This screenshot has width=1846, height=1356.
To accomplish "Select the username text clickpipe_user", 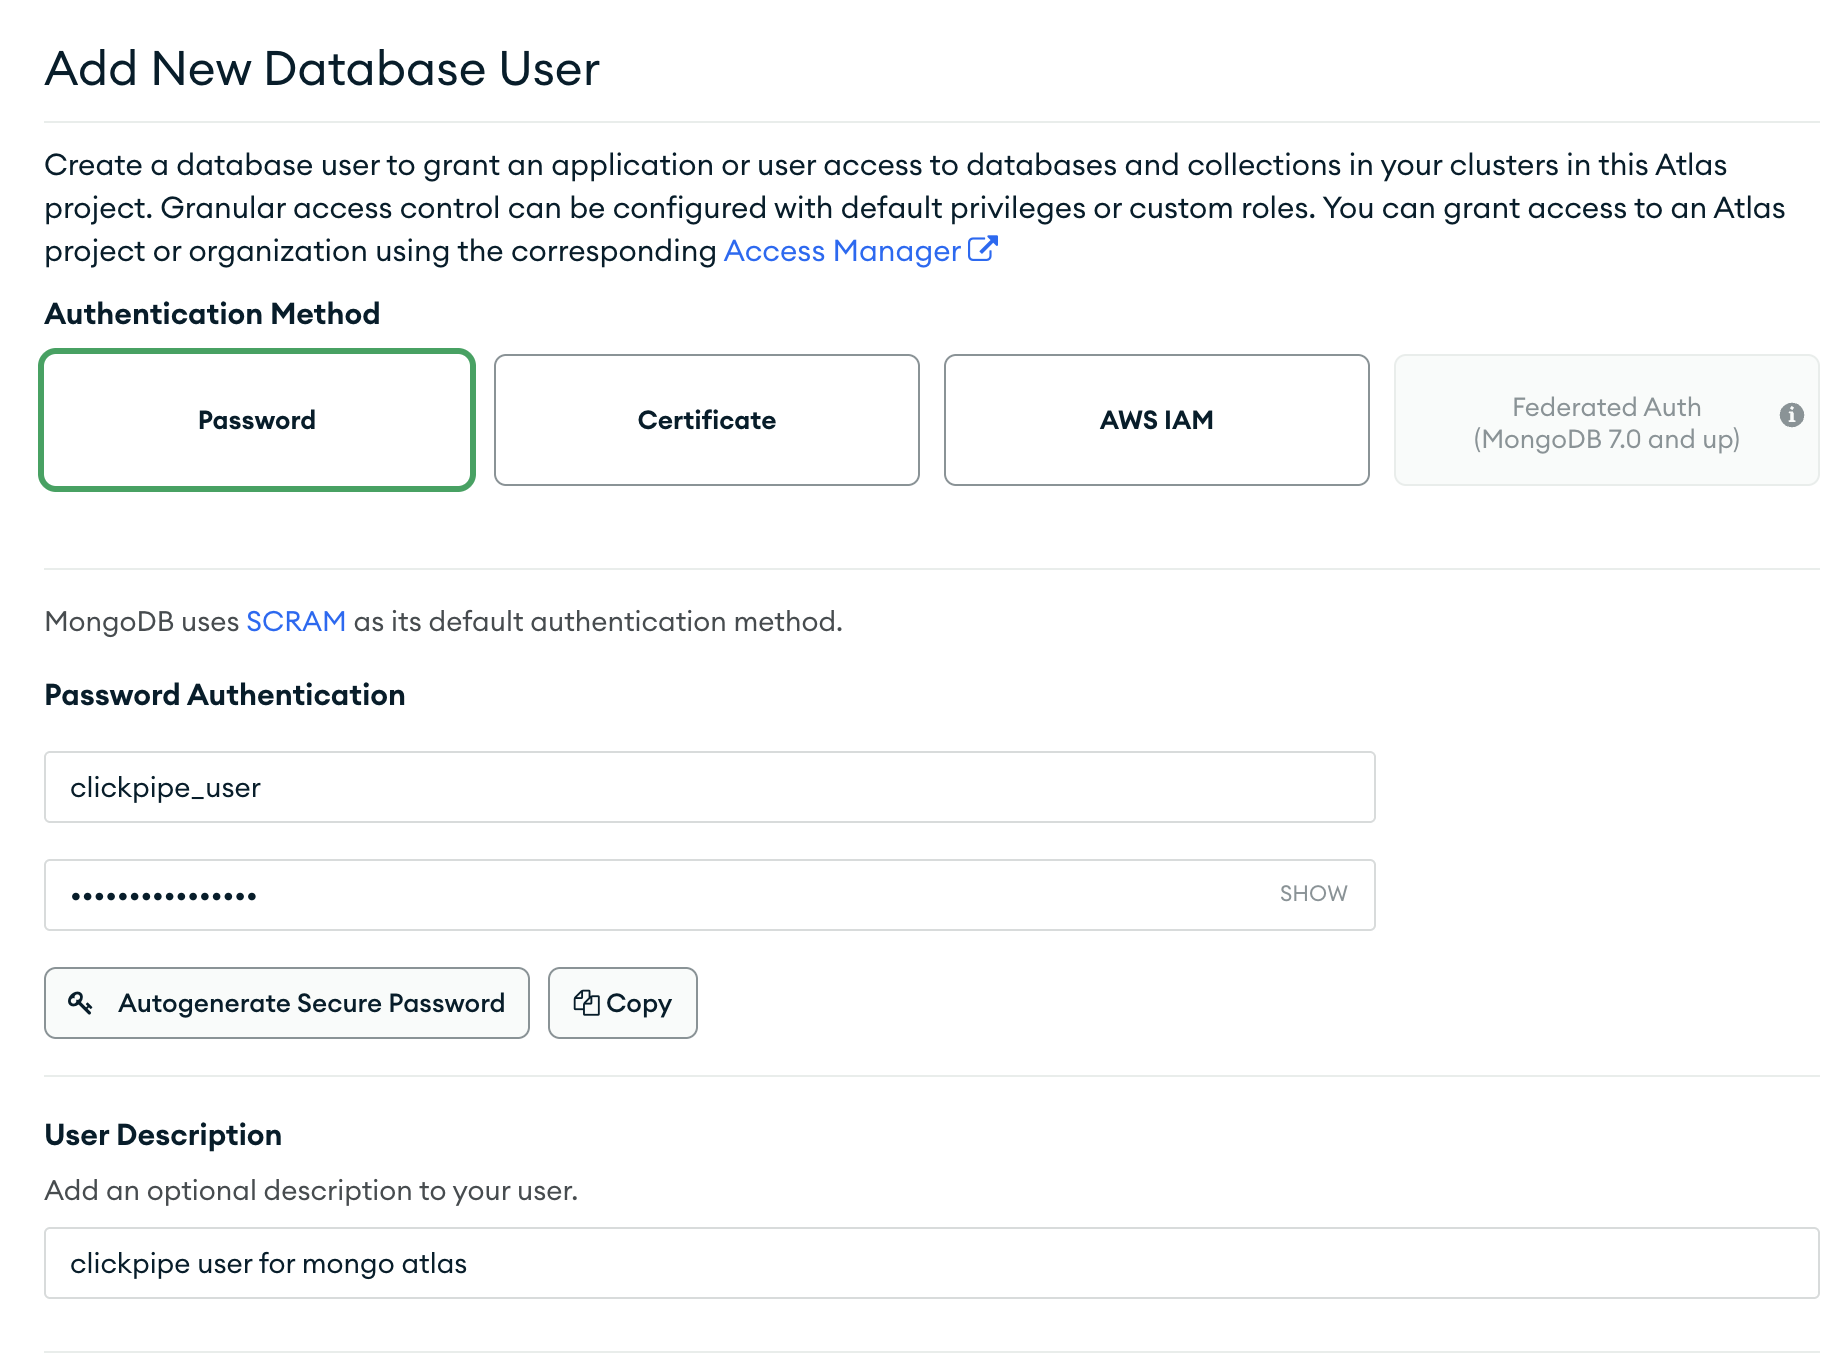I will [166, 787].
